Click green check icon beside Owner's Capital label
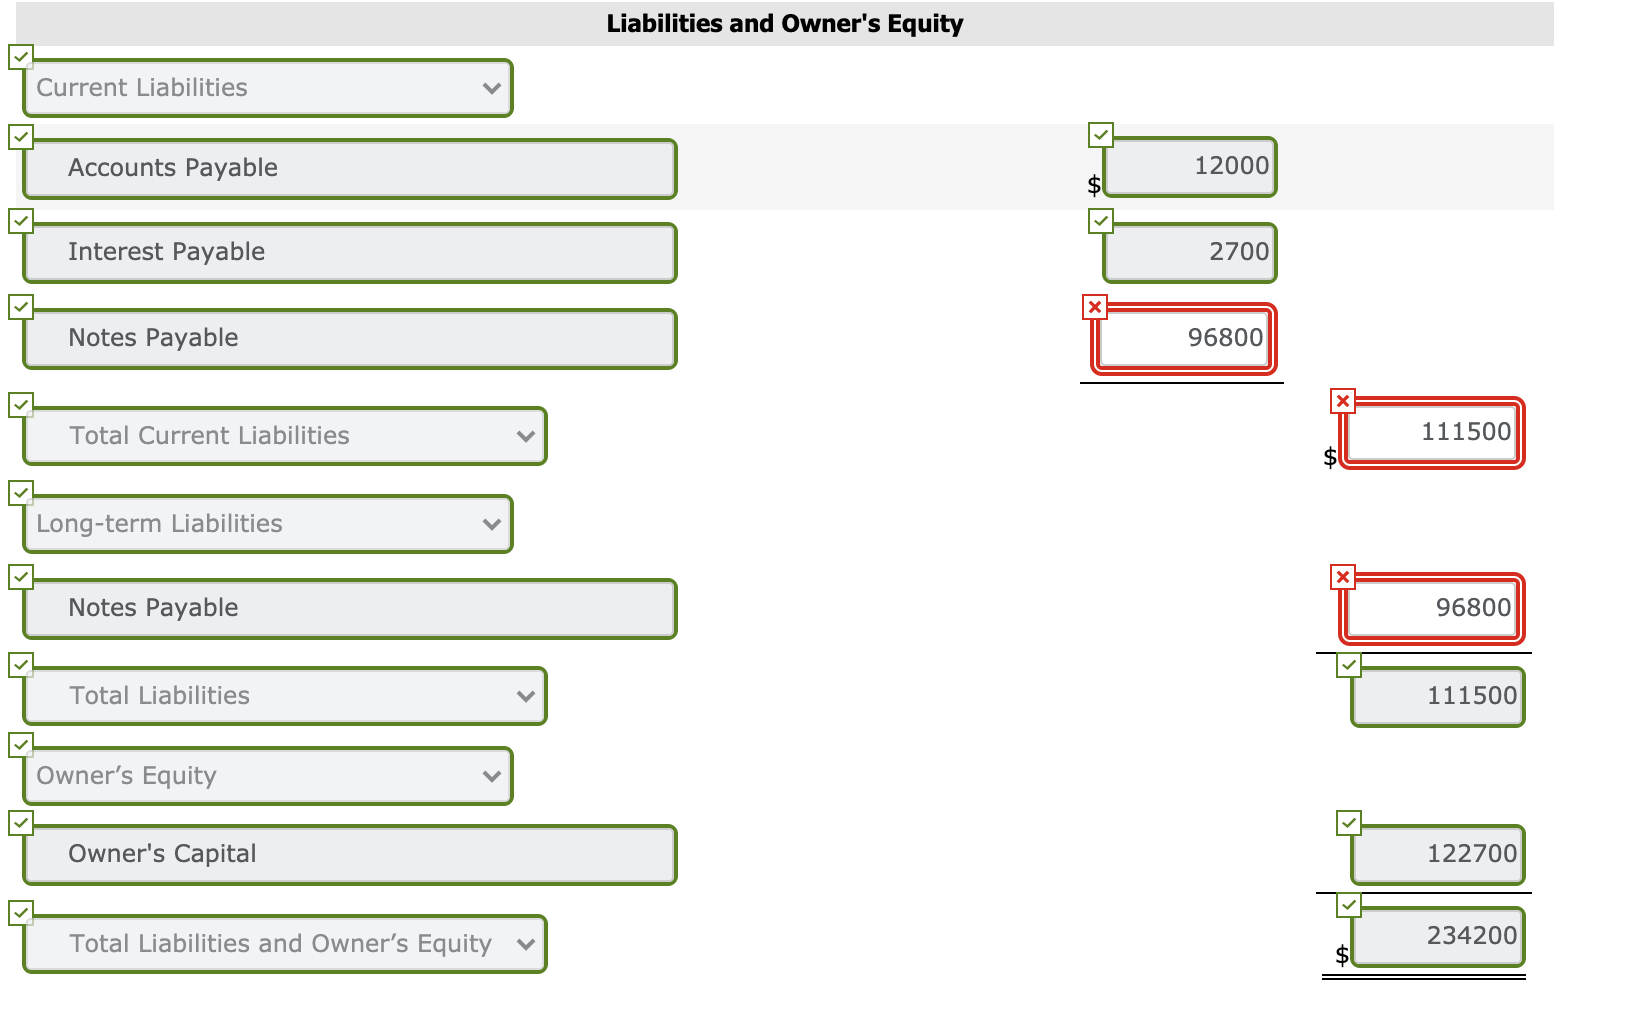The height and width of the screenshot is (1010, 1640). coord(21,822)
